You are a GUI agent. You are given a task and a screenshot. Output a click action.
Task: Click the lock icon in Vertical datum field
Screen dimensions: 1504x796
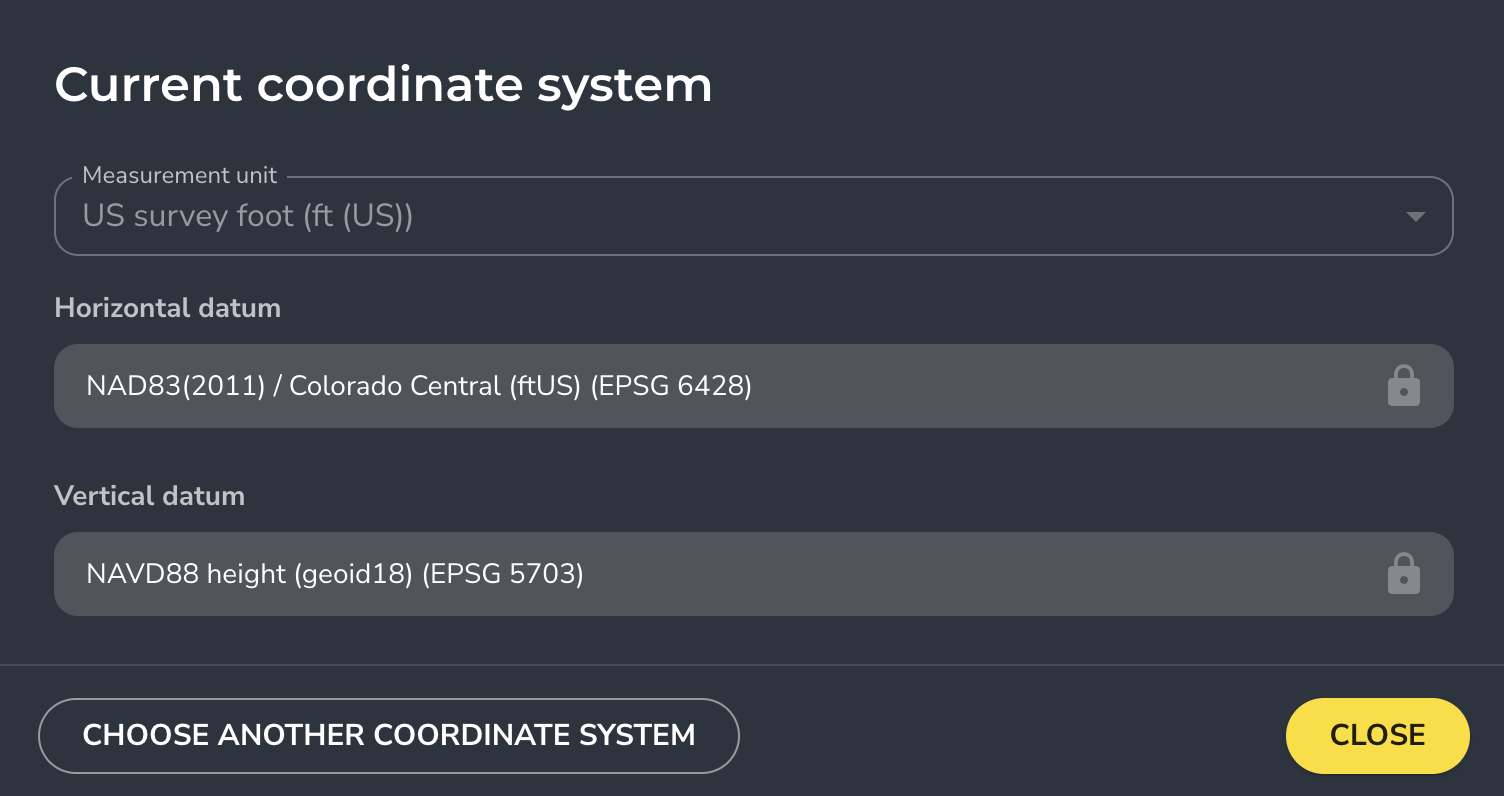[1404, 574]
